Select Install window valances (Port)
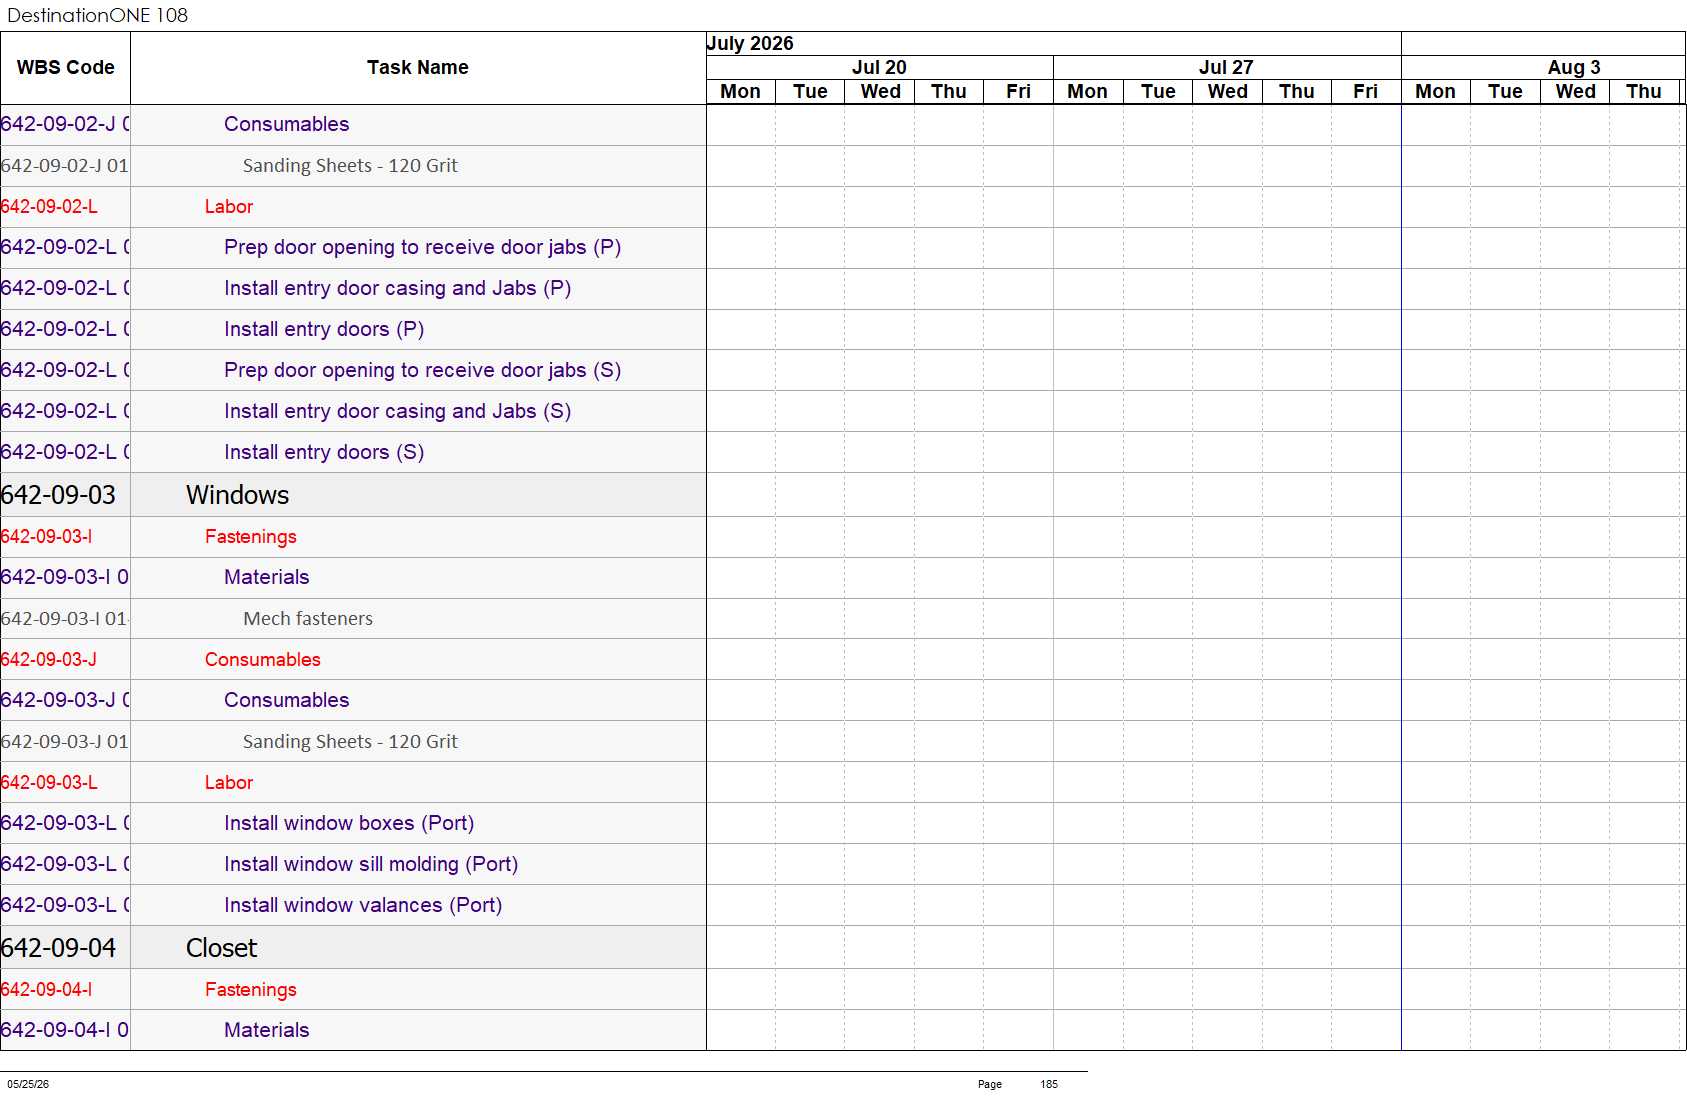The width and height of the screenshot is (1687, 1097). click(363, 905)
